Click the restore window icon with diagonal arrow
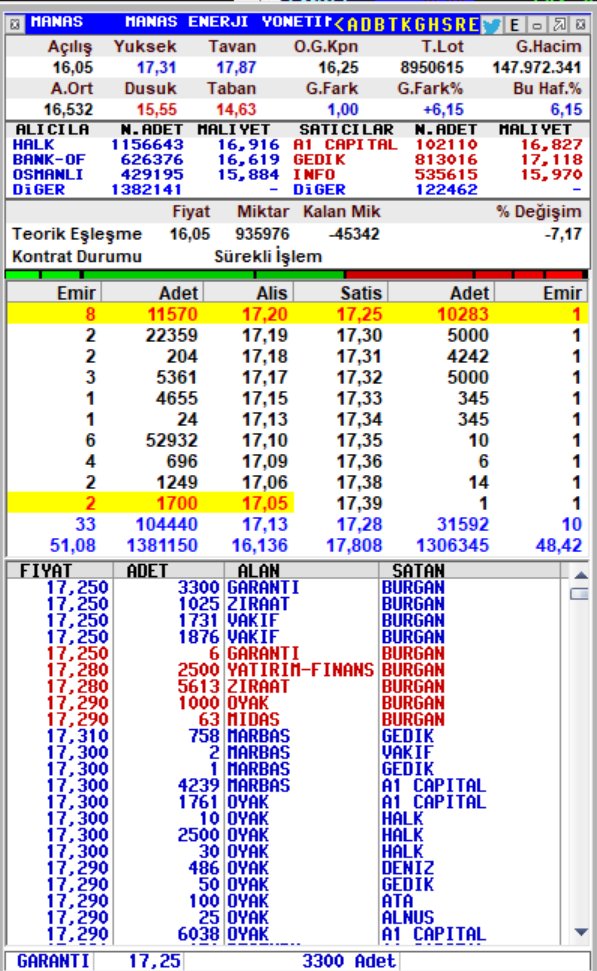This screenshot has height=971, width=597. (x=559, y=25)
